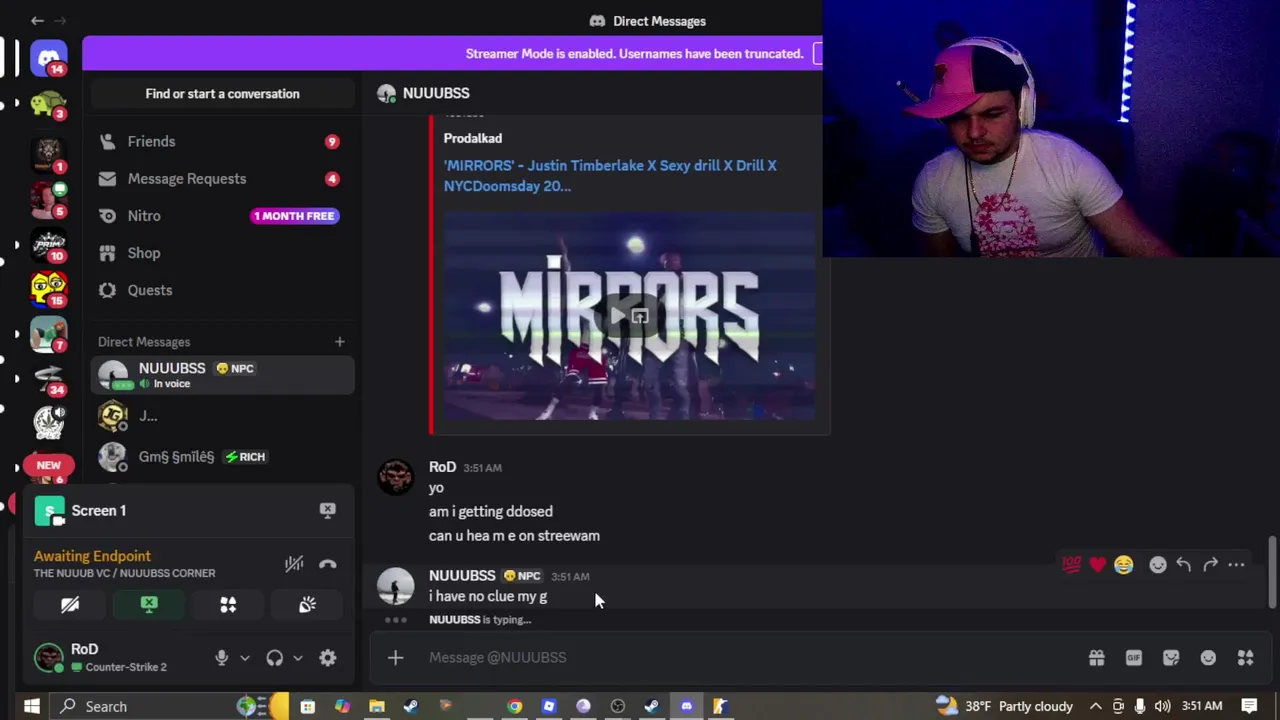The image size is (1280, 720).
Task: Open MIRRORS video title link
Action: (x=610, y=175)
